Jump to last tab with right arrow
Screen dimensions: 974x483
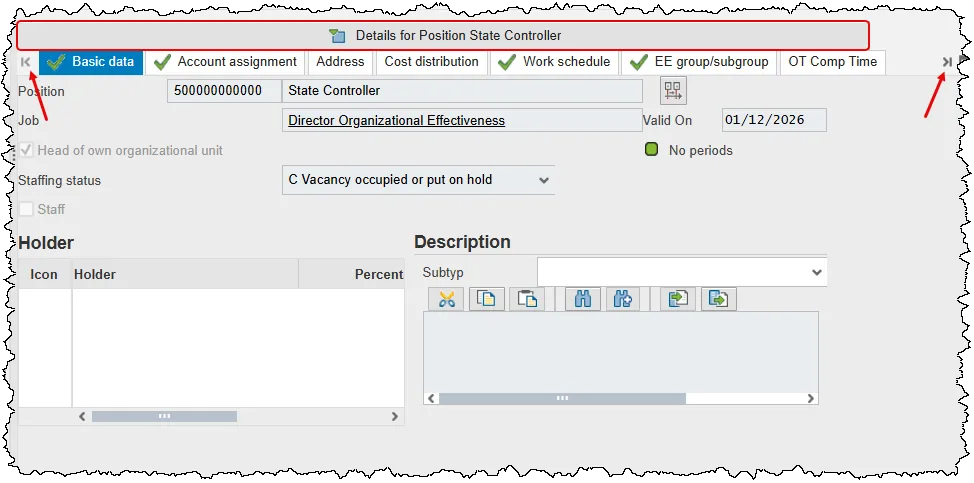point(947,61)
